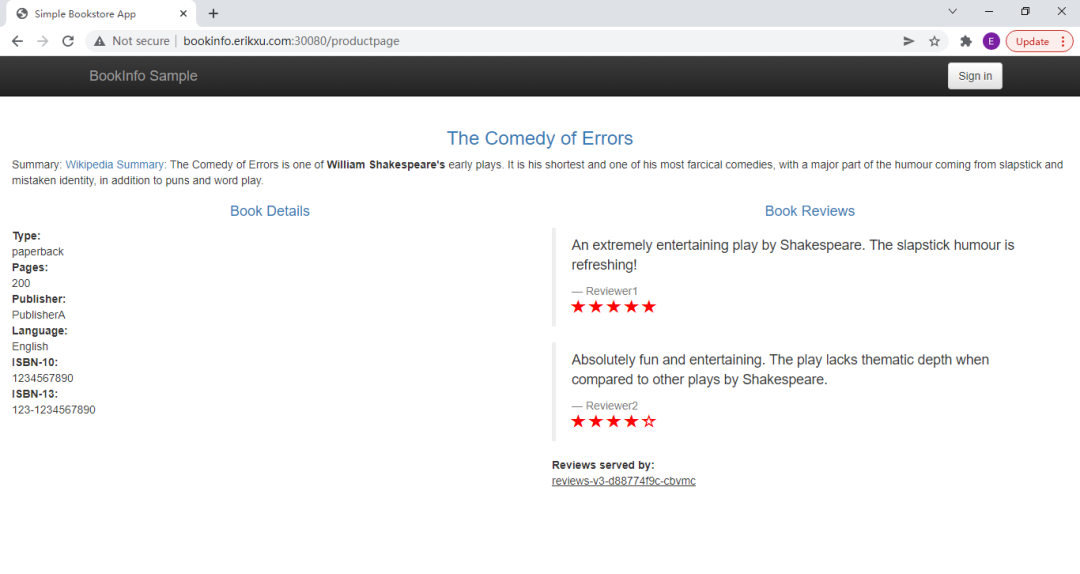Screen dimensions: 1080x574
Task: Click the BookInfo Sample navbar brand
Action: (x=143, y=76)
